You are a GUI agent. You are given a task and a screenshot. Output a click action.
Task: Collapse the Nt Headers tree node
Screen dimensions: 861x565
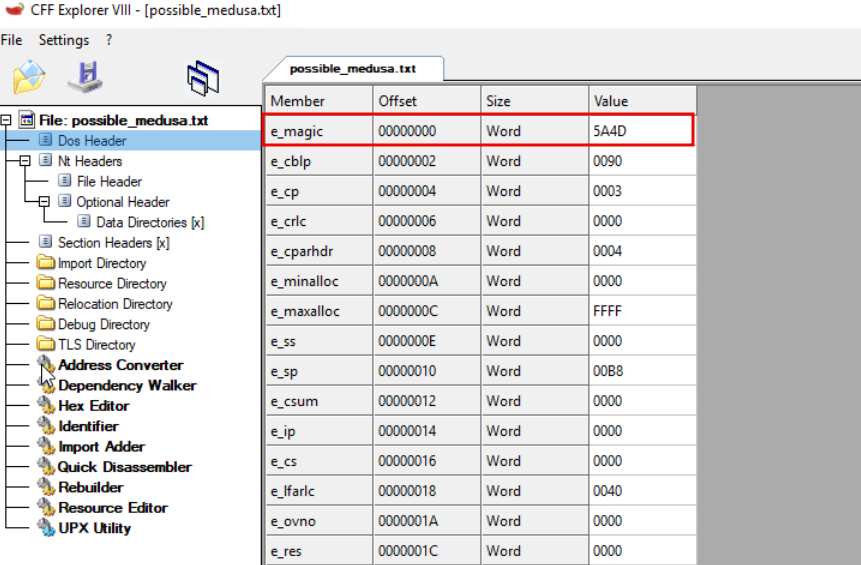click(25, 161)
